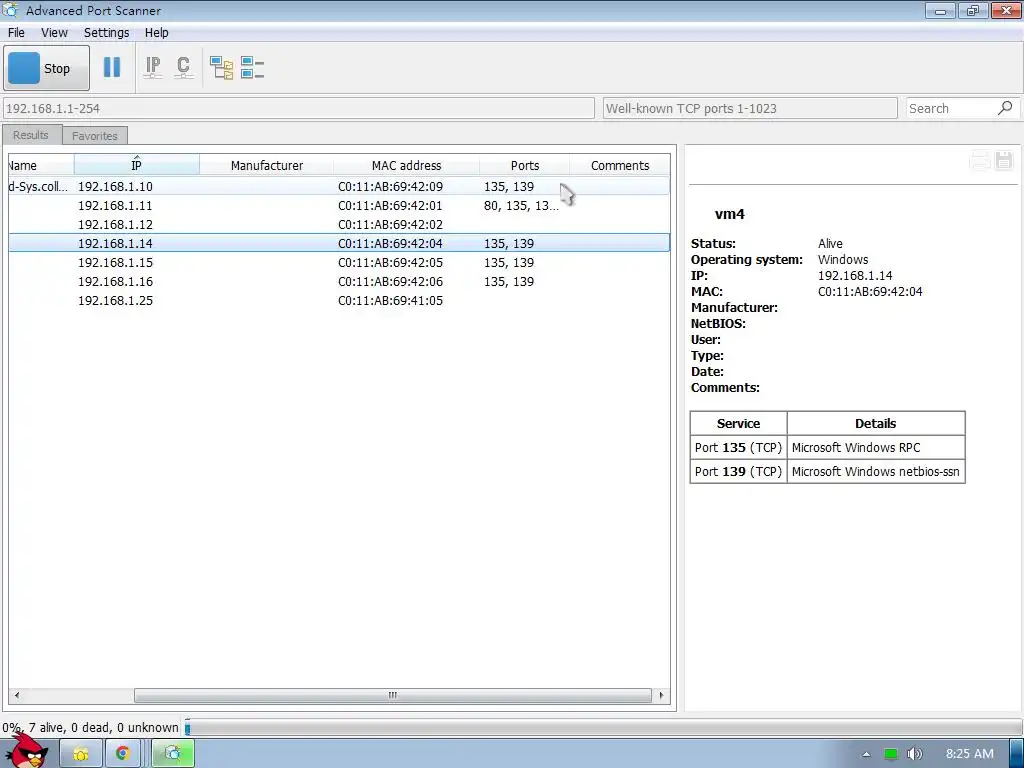This screenshot has width=1024, height=768.
Task: Click the green network tray icon
Action: (x=891, y=754)
